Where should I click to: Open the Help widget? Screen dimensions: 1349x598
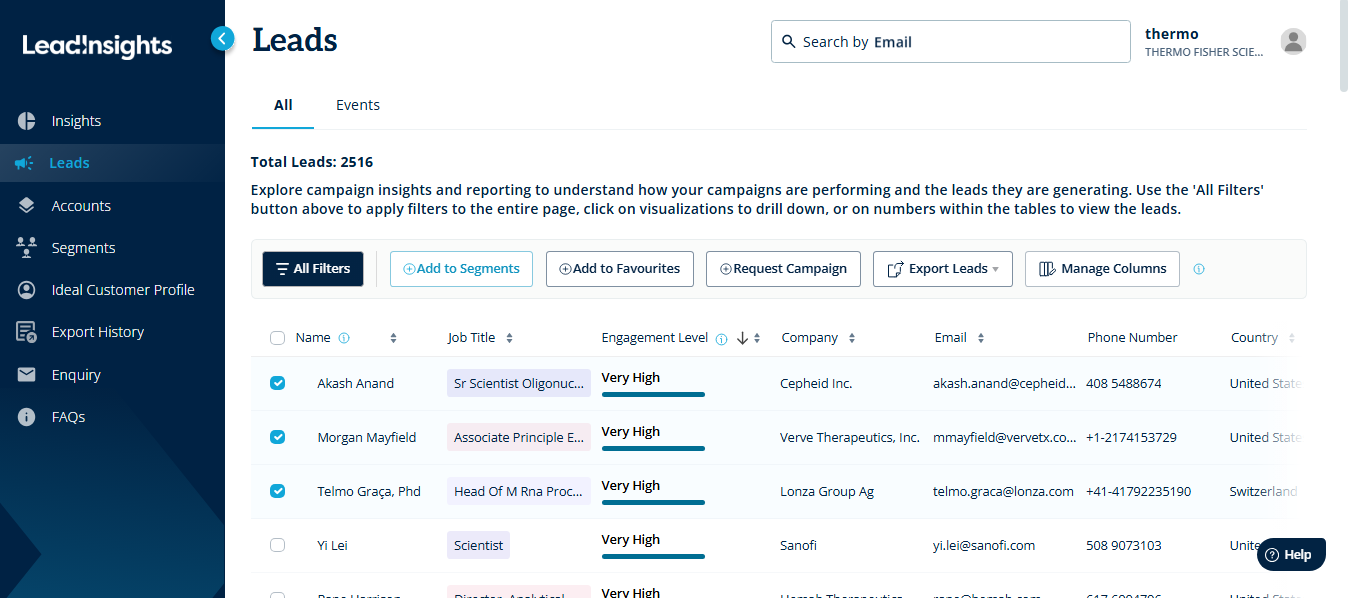coord(1291,555)
